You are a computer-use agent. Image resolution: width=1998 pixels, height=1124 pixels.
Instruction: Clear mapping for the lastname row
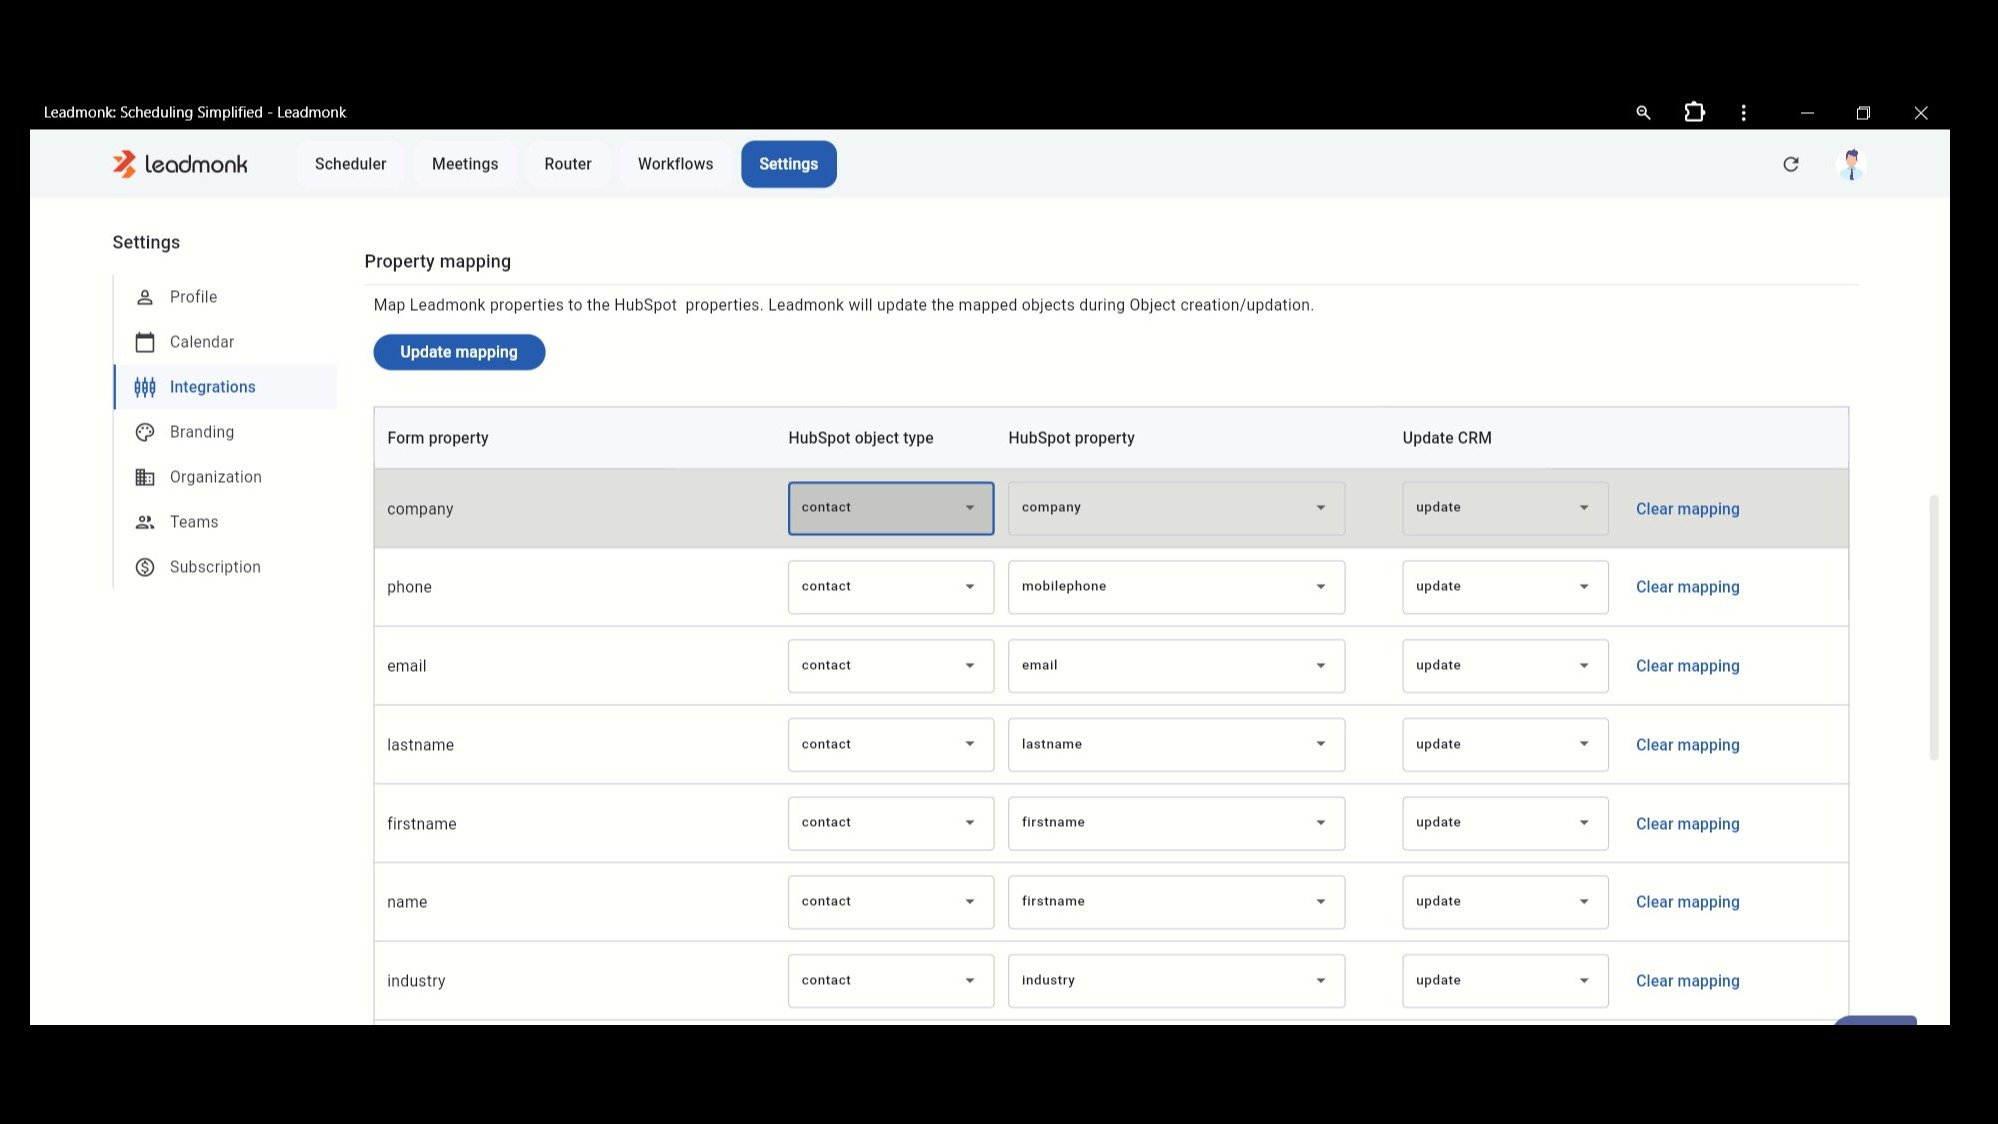point(1687,744)
